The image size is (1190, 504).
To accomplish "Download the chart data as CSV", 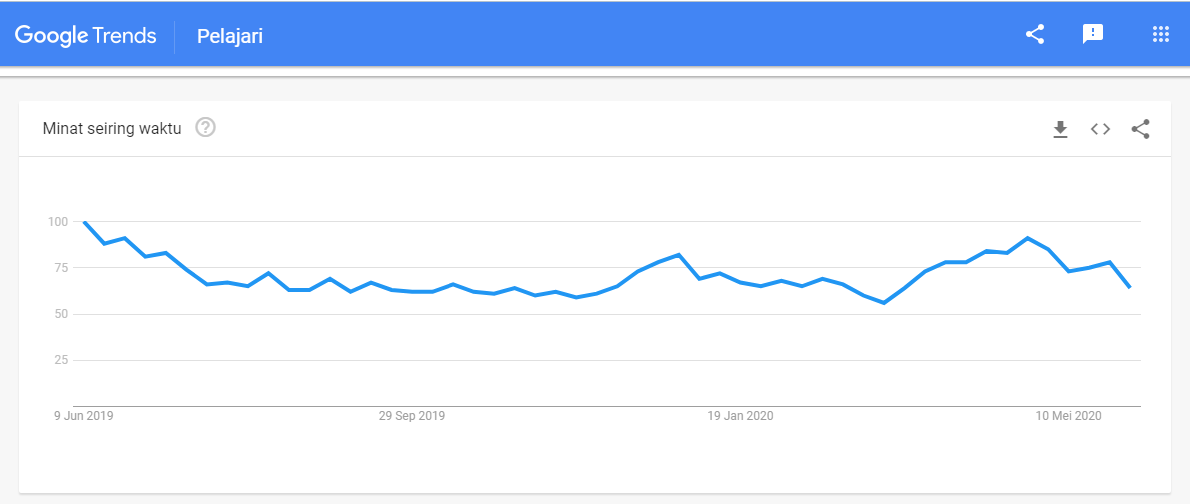I will tap(1060, 130).
